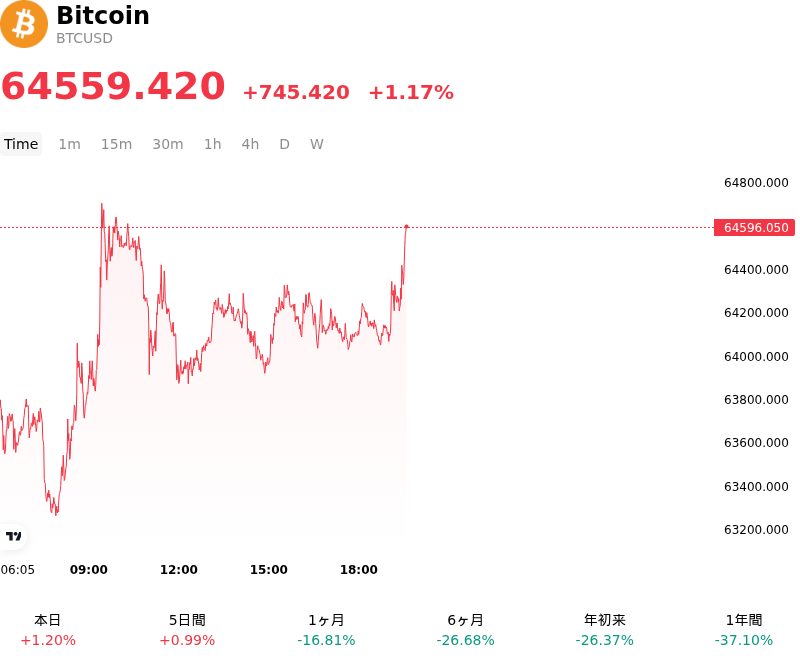Select the 年初来 -26.37% range

[605, 630]
